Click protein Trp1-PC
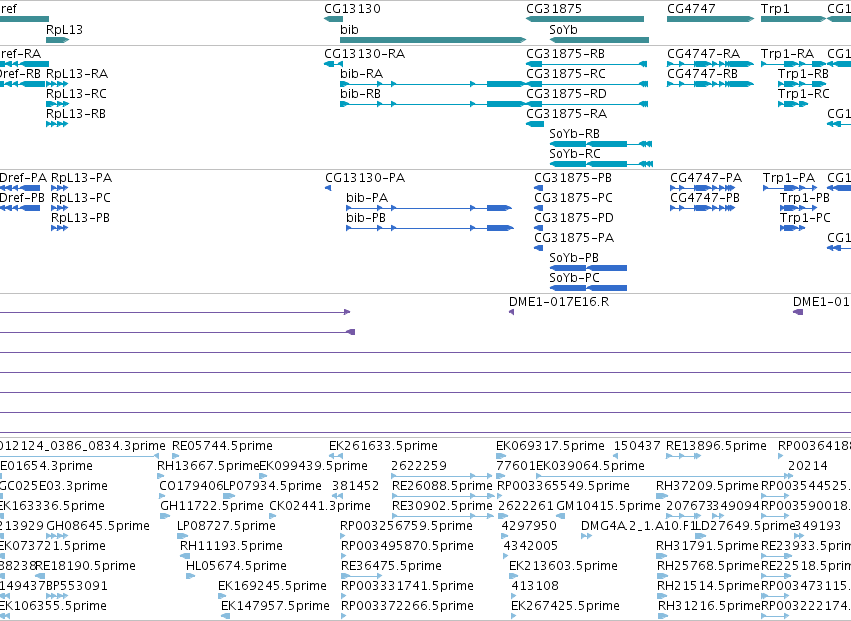 (x=805, y=218)
